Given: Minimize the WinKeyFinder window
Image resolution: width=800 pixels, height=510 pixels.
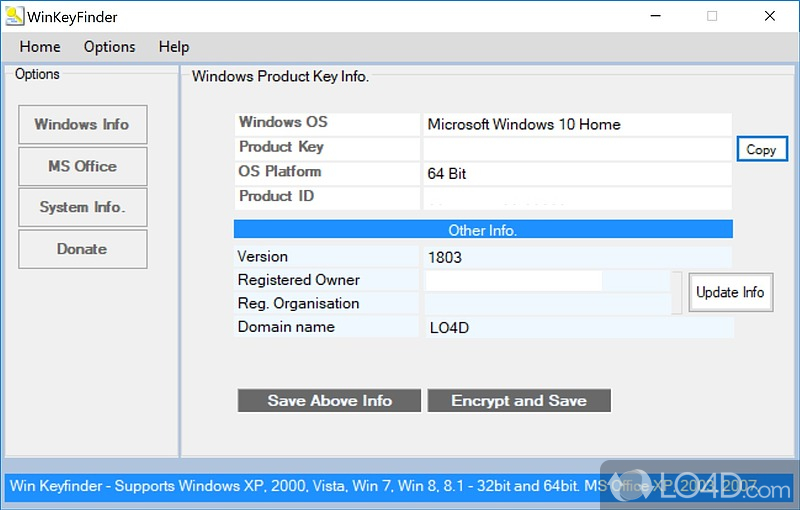Looking at the screenshot, I should click(656, 16).
